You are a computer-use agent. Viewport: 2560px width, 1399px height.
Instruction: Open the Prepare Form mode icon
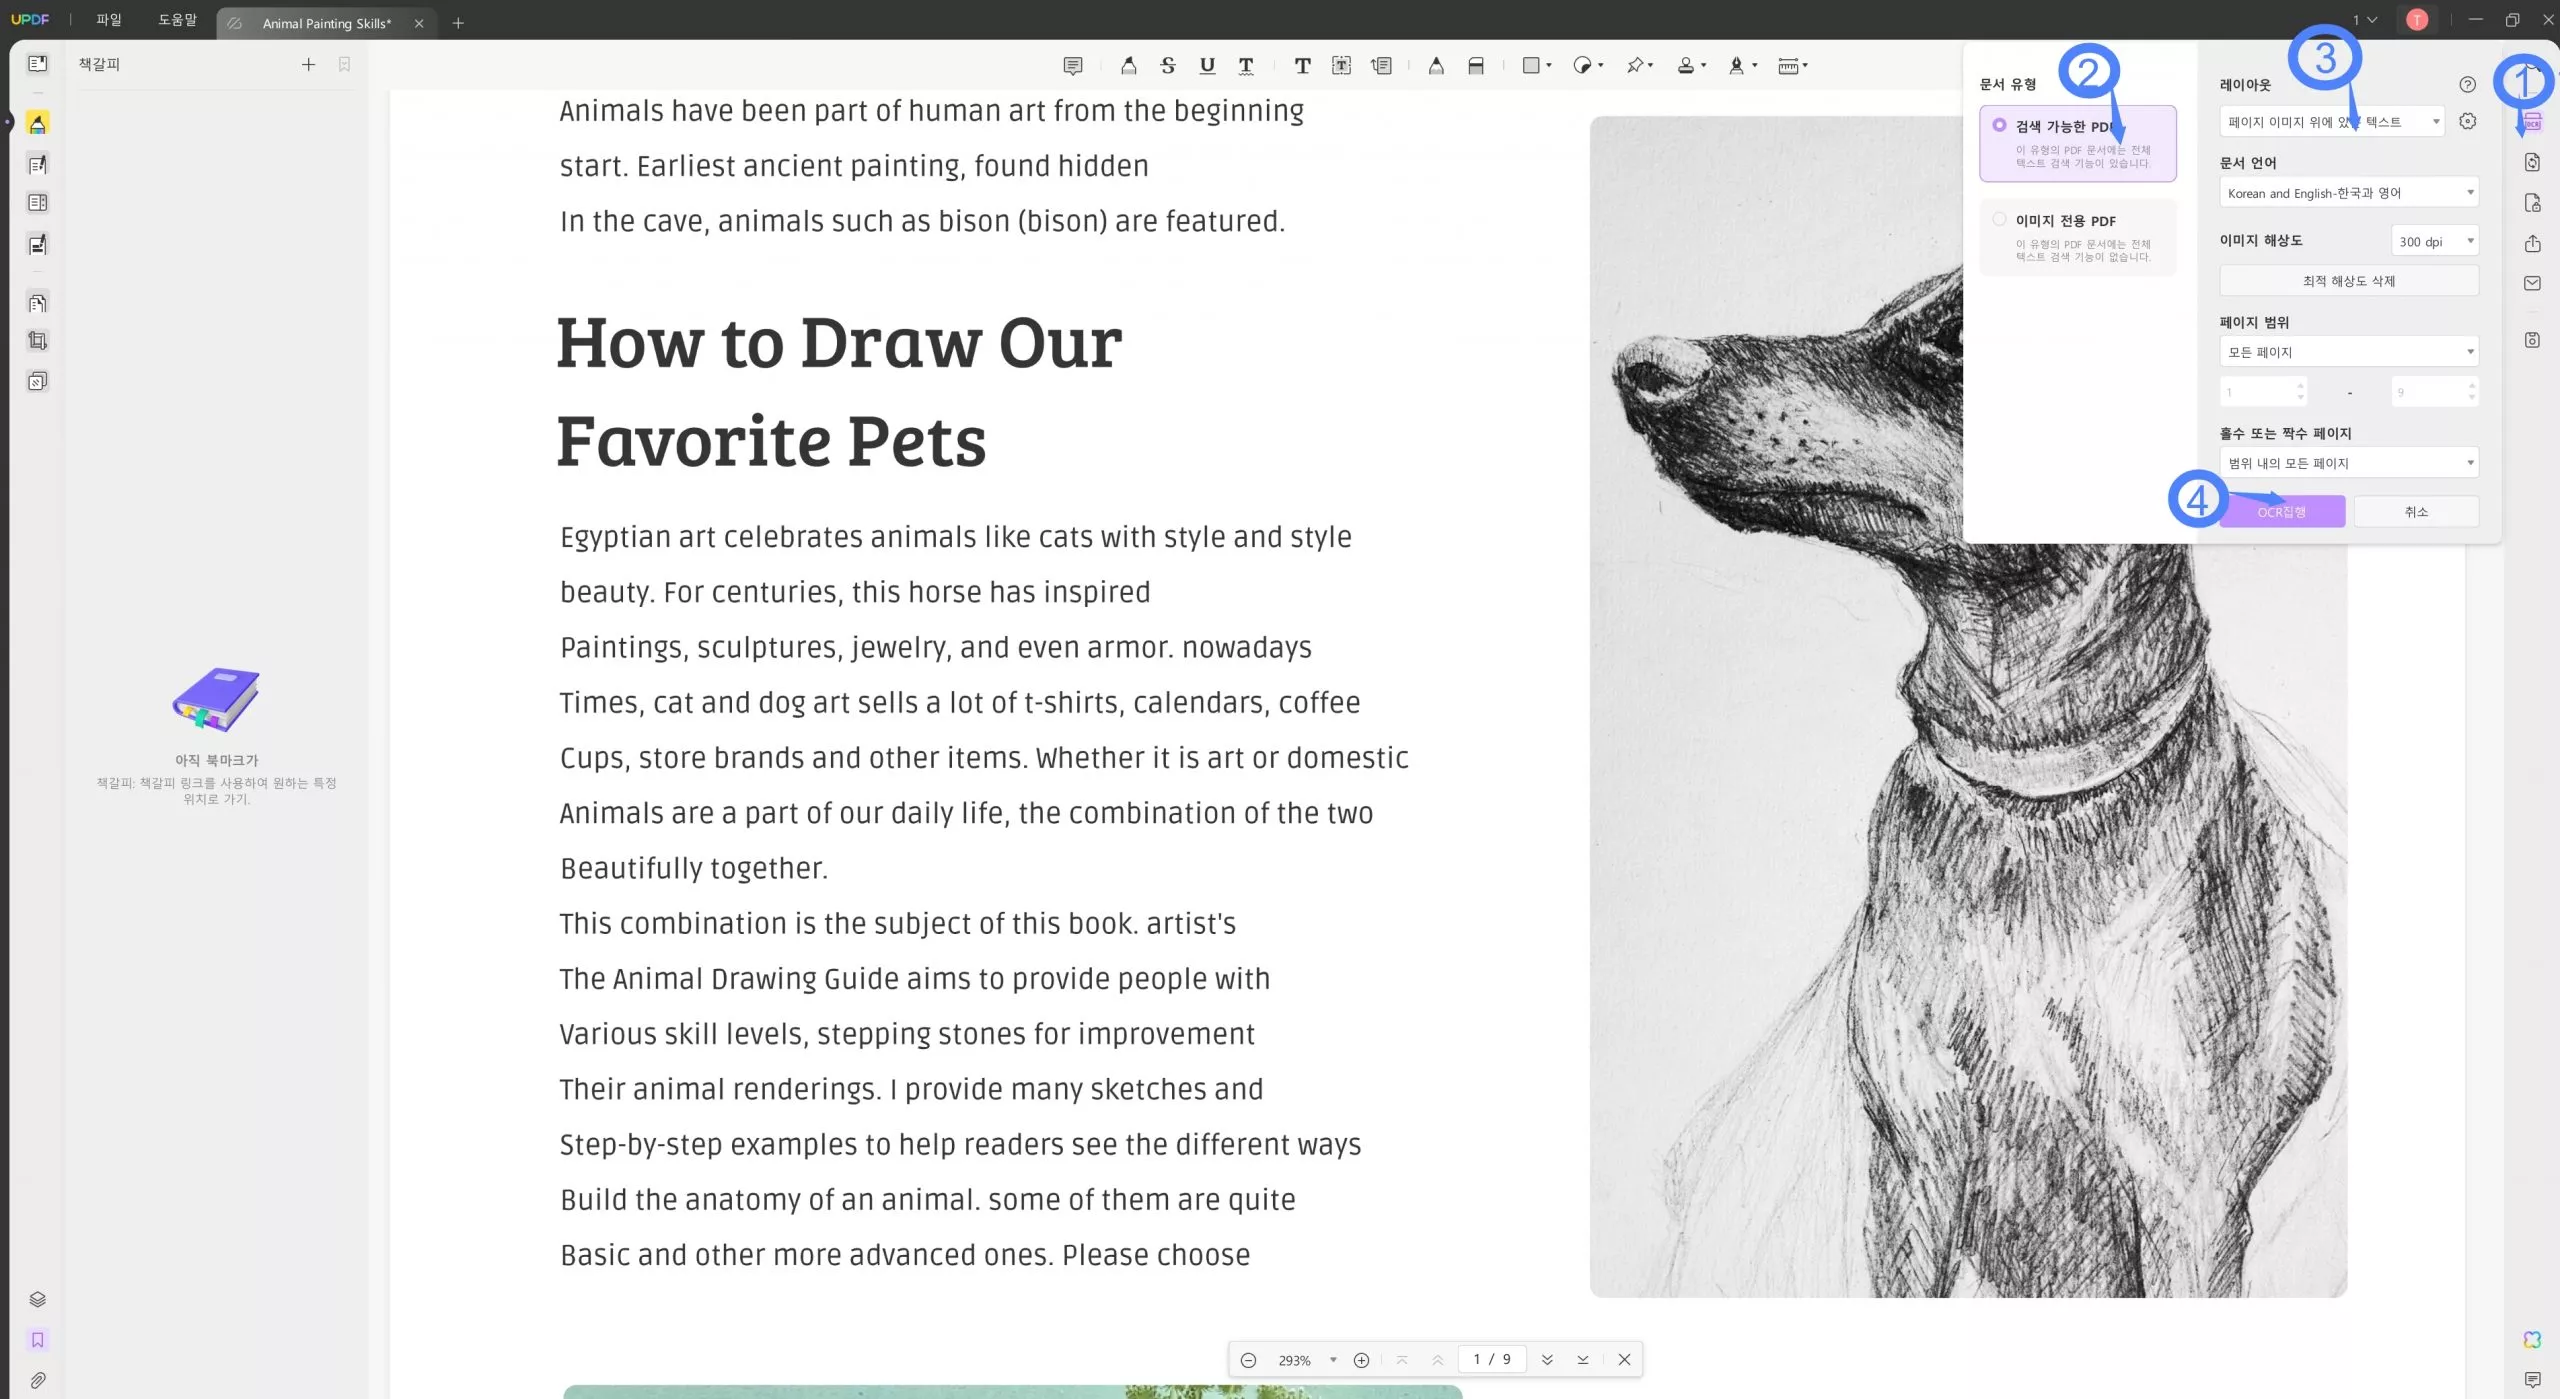click(x=37, y=203)
